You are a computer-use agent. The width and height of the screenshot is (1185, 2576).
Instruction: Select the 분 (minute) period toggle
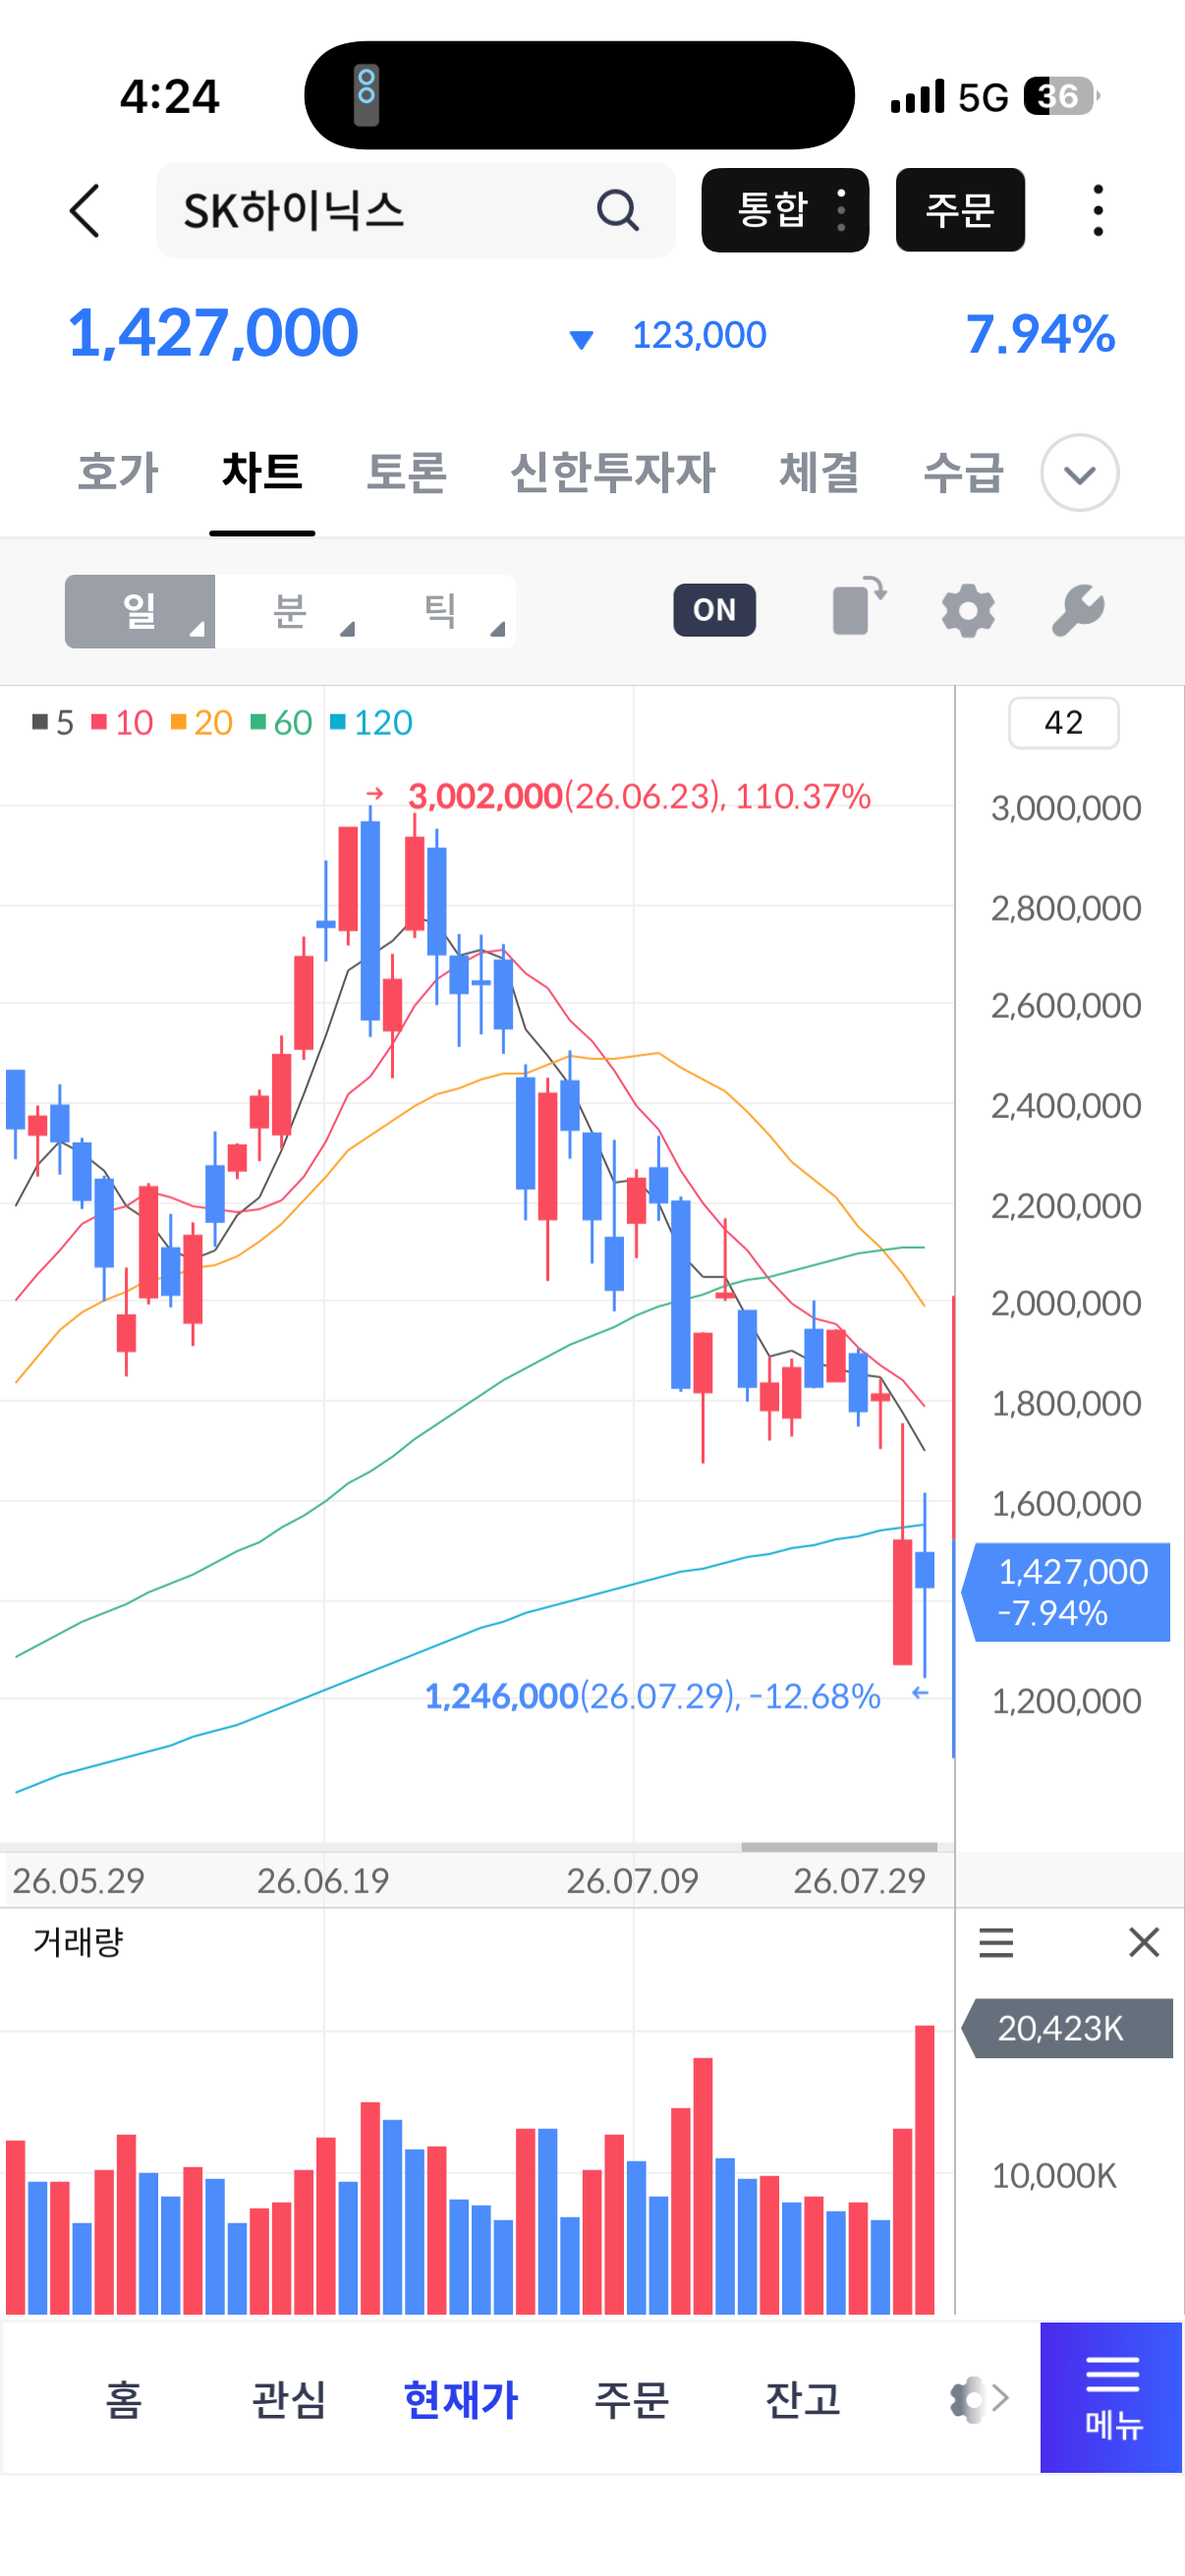point(290,611)
